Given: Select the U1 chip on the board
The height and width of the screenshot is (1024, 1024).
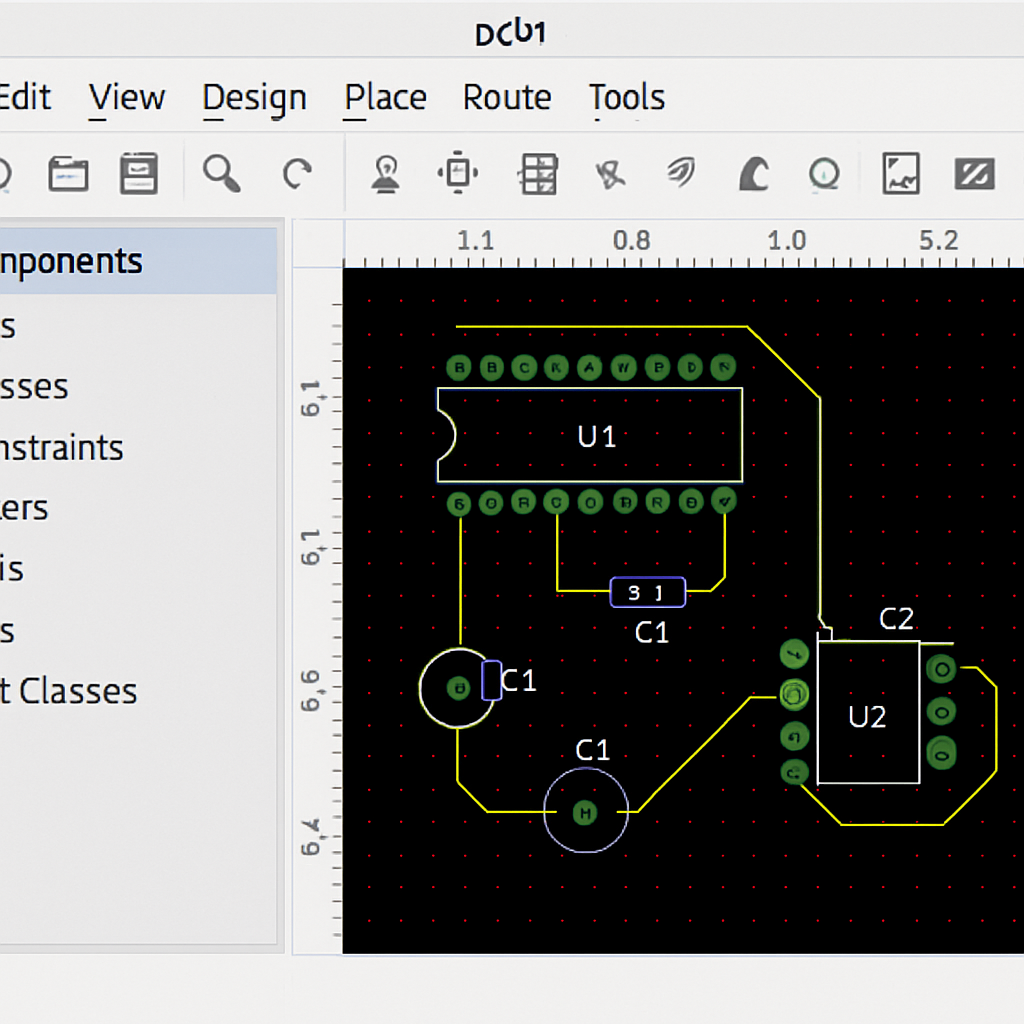Looking at the screenshot, I should pos(596,436).
